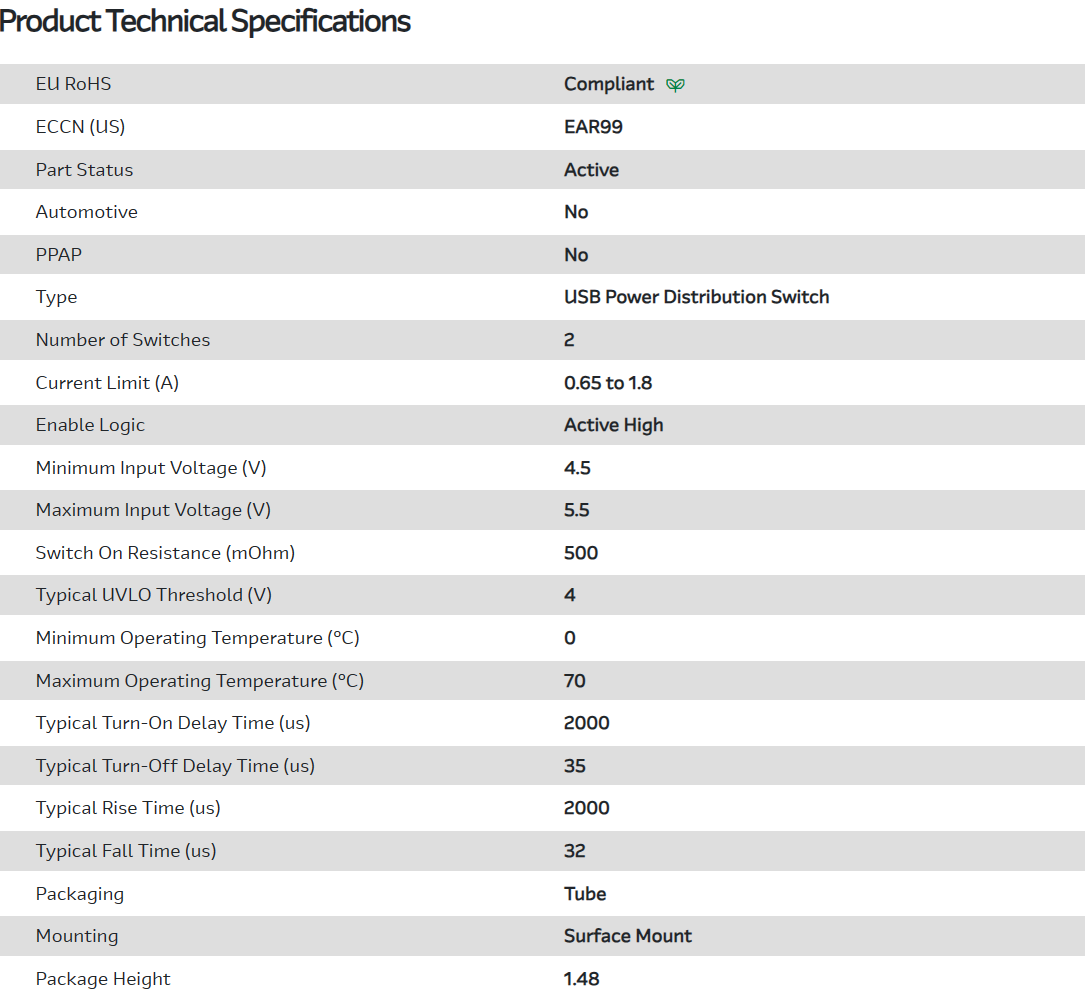This screenshot has height=994, width=1085.
Task: Click the Compliant value for EU RoHS
Action: point(608,84)
